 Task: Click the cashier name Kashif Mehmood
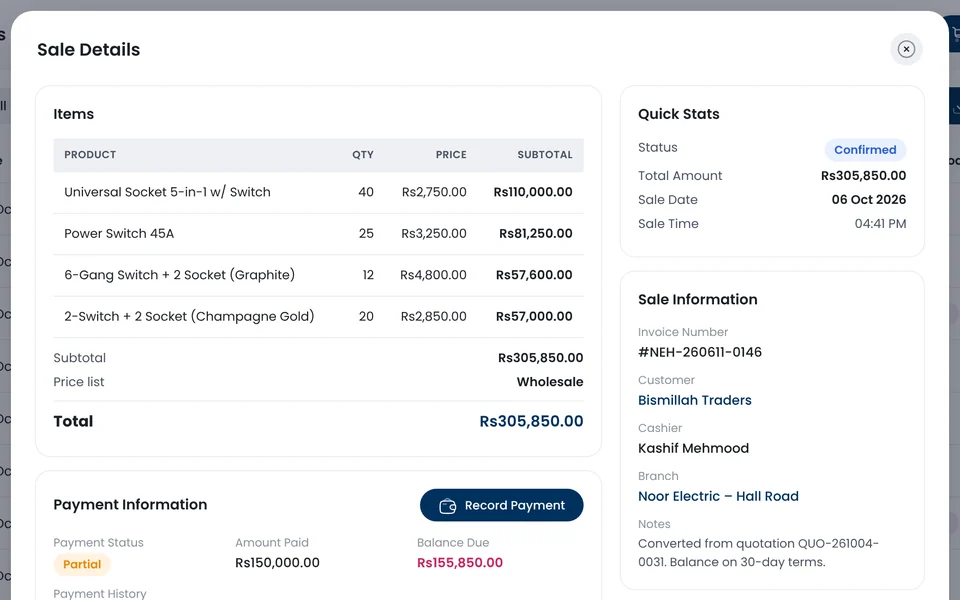pos(693,448)
